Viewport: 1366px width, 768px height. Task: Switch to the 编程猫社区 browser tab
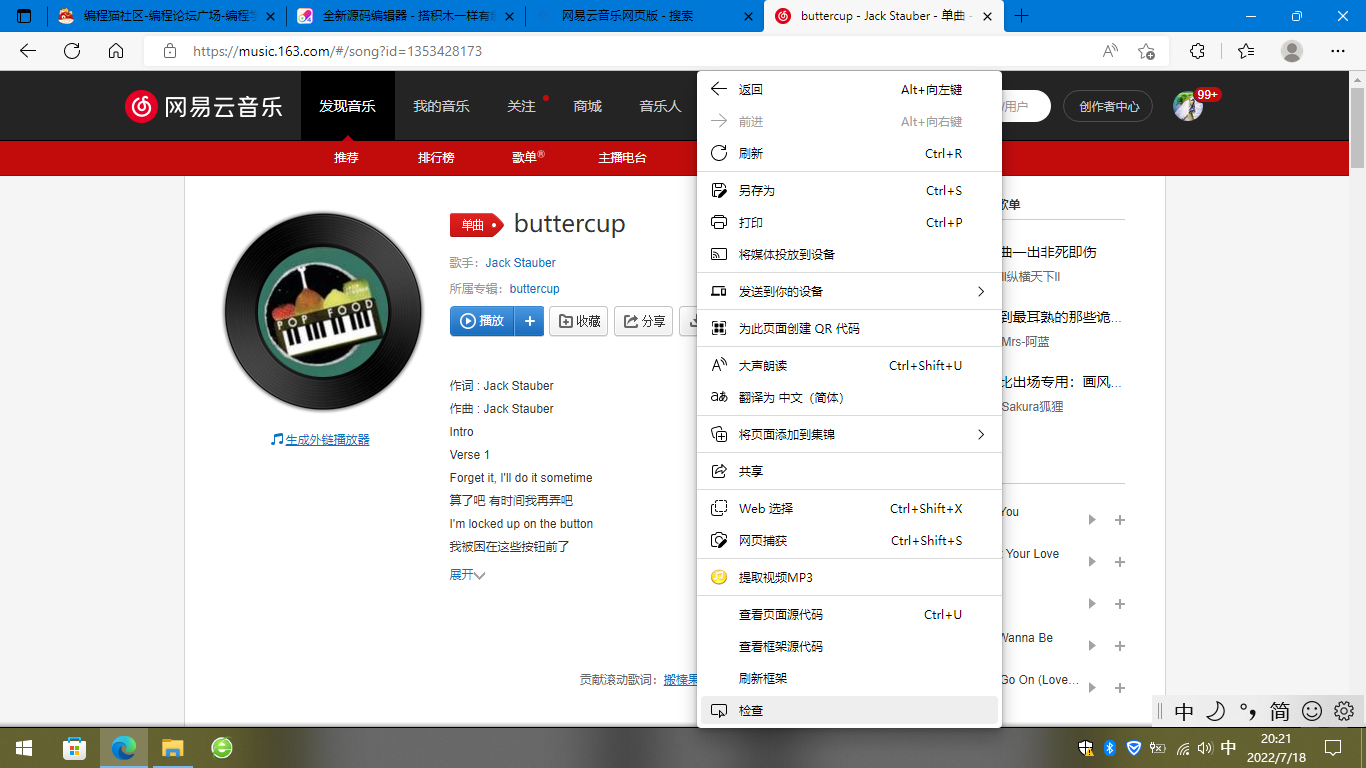(x=166, y=16)
